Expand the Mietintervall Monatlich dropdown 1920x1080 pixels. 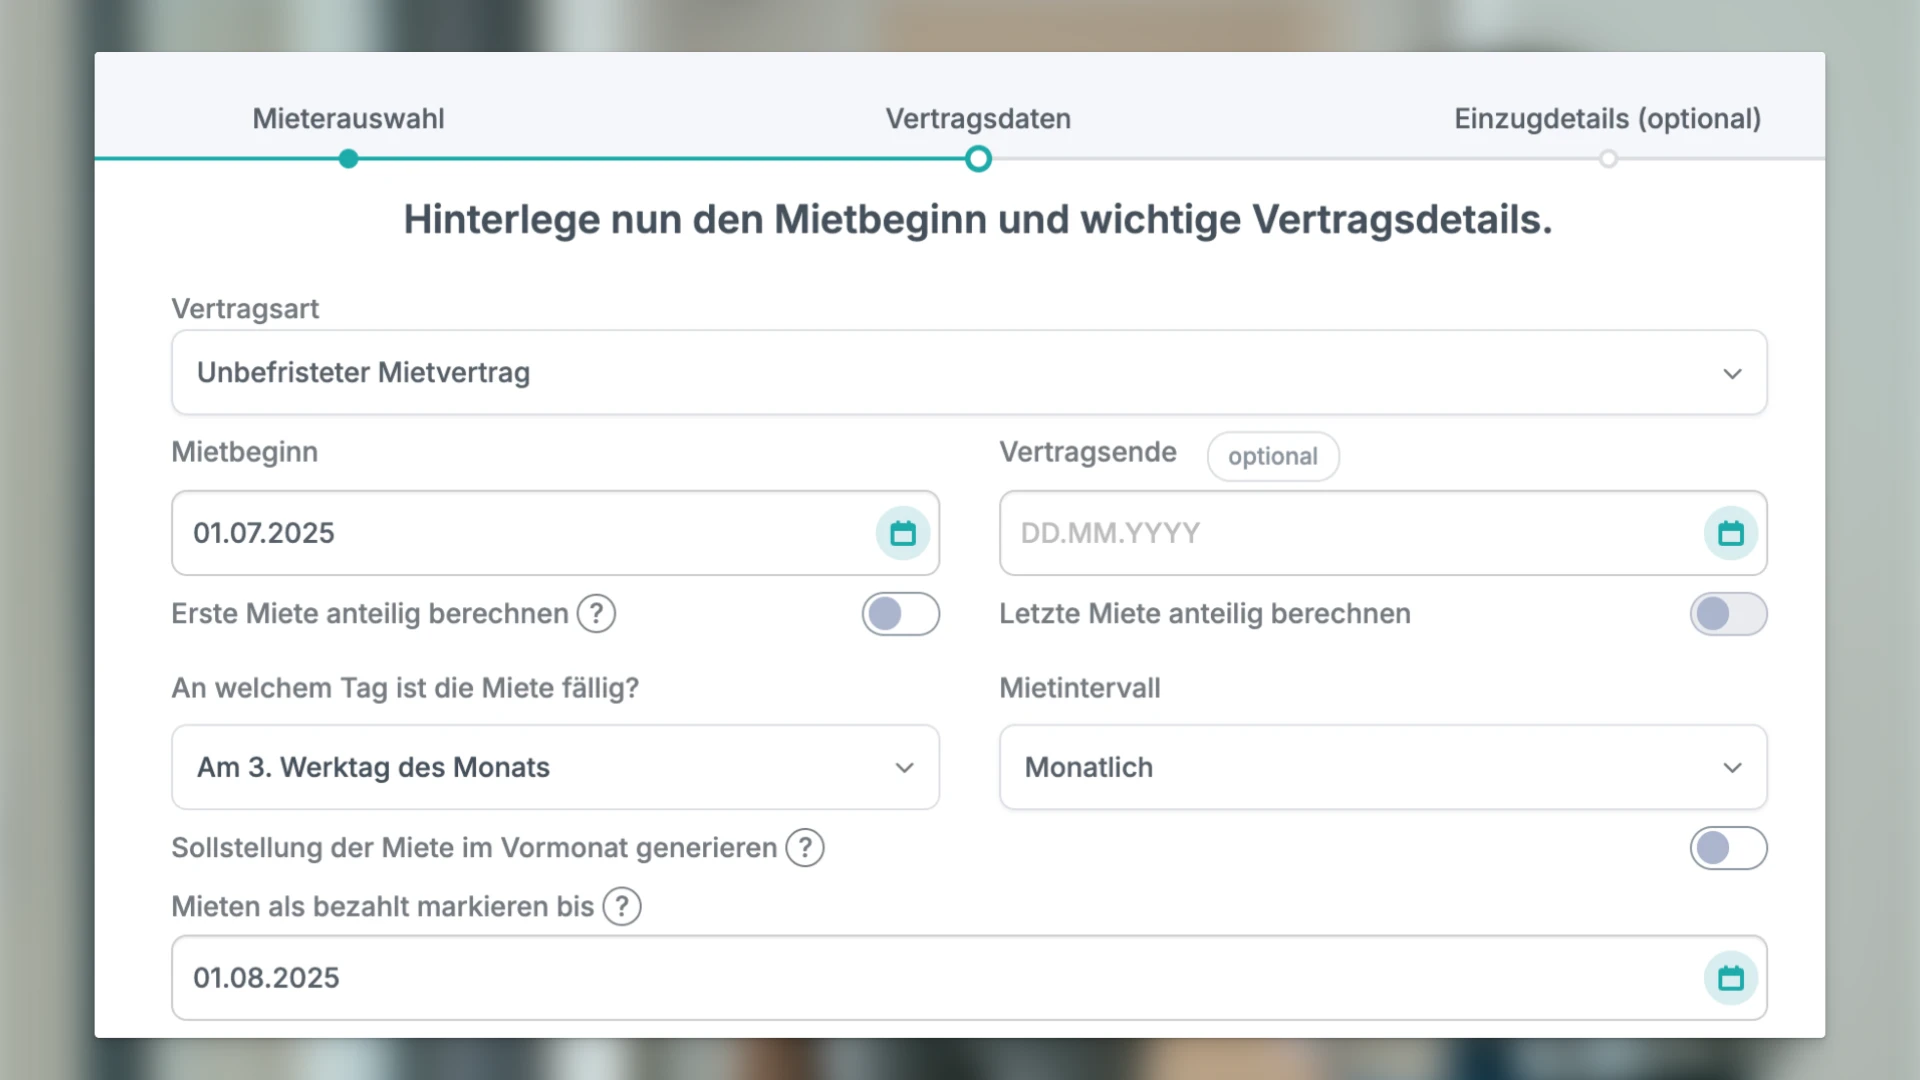point(1382,768)
